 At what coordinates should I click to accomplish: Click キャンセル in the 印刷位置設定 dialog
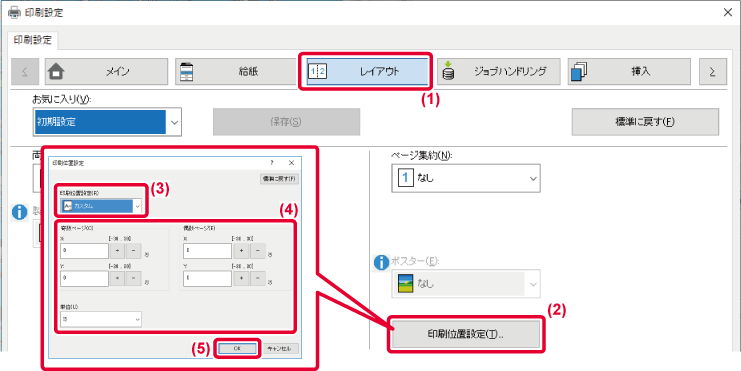point(280,348)
